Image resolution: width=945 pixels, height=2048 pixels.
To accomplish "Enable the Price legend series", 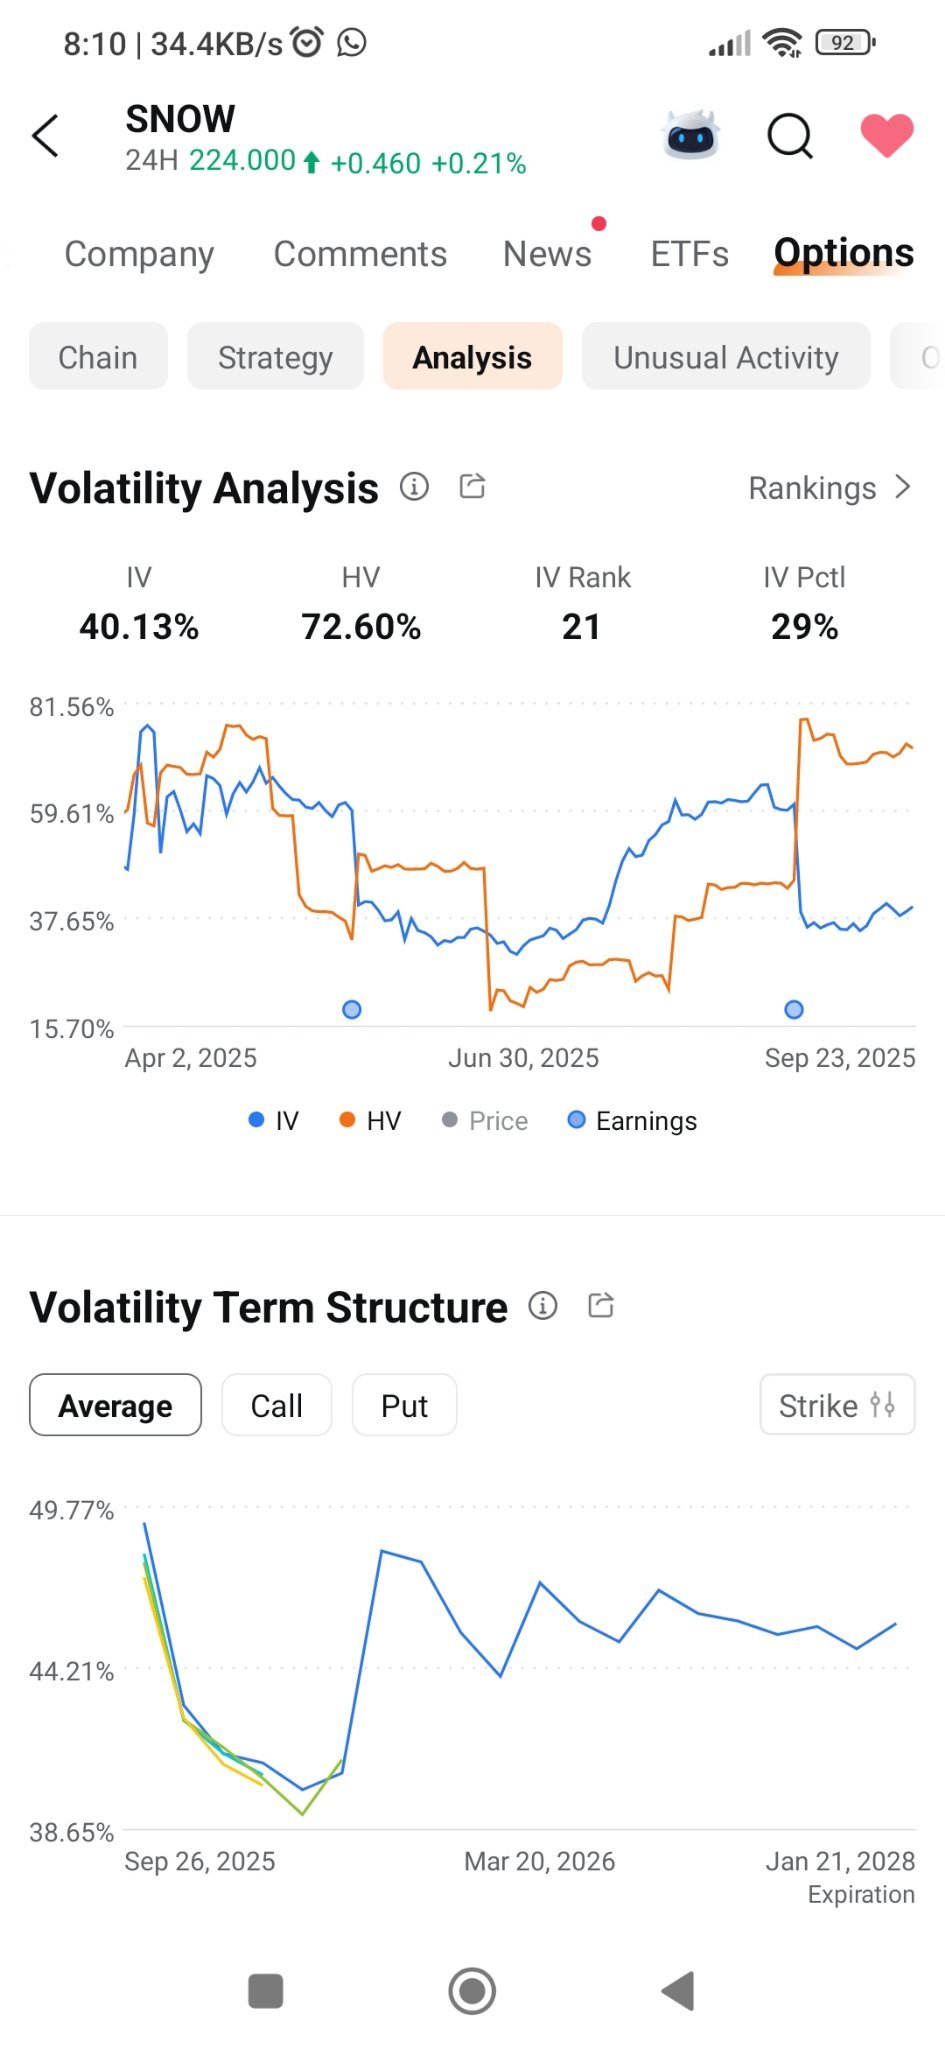I will coord(485,1120).
